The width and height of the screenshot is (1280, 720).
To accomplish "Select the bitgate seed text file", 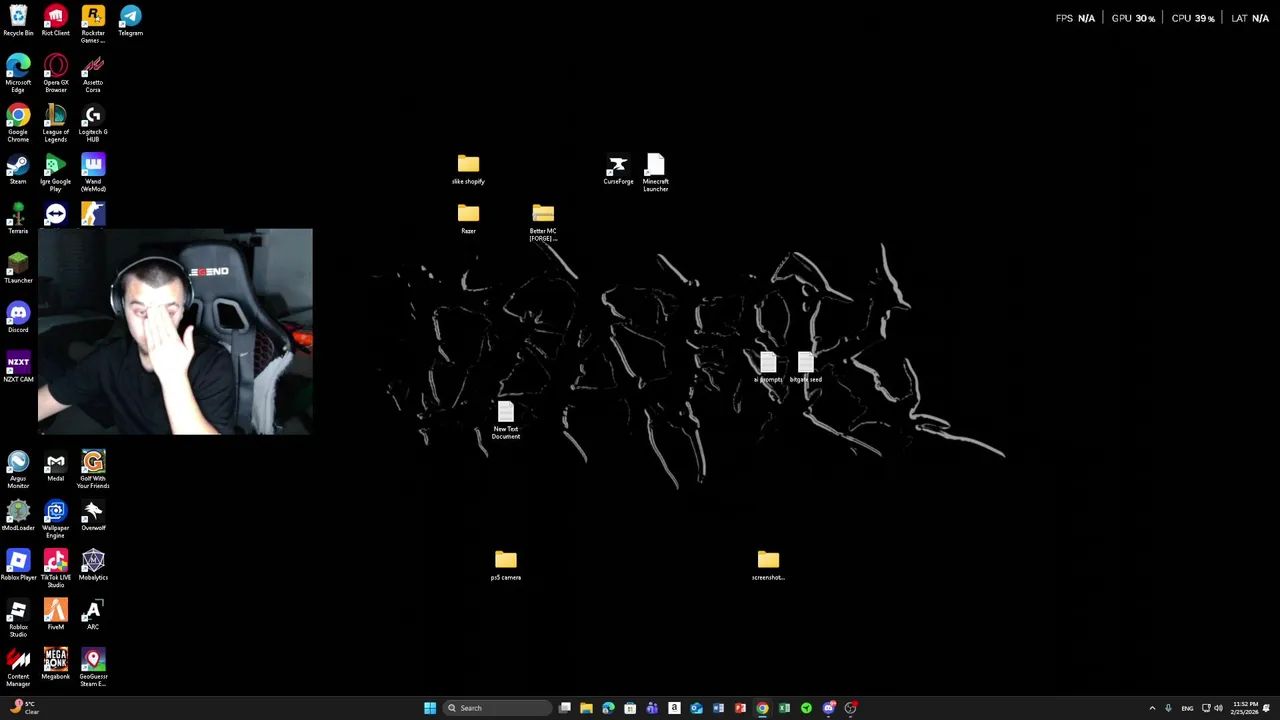I will coord(805,367).
